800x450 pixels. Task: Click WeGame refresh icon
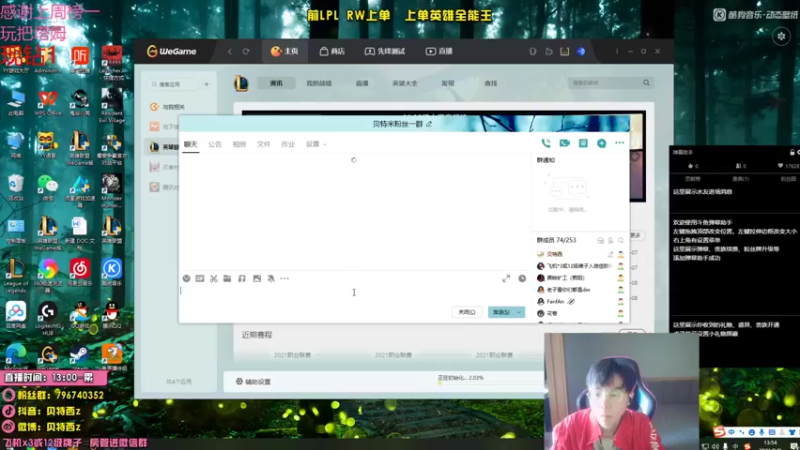246,52
